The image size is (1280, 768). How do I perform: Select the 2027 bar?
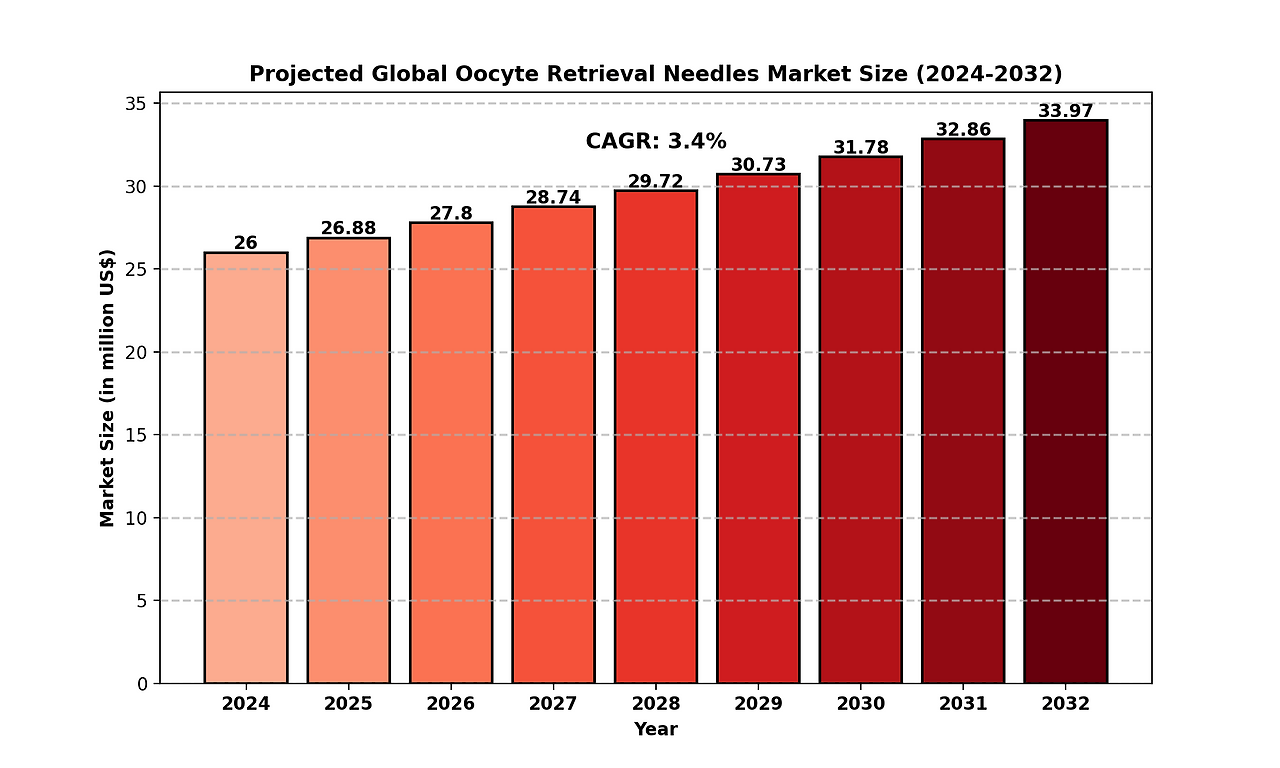click(553, 445)
